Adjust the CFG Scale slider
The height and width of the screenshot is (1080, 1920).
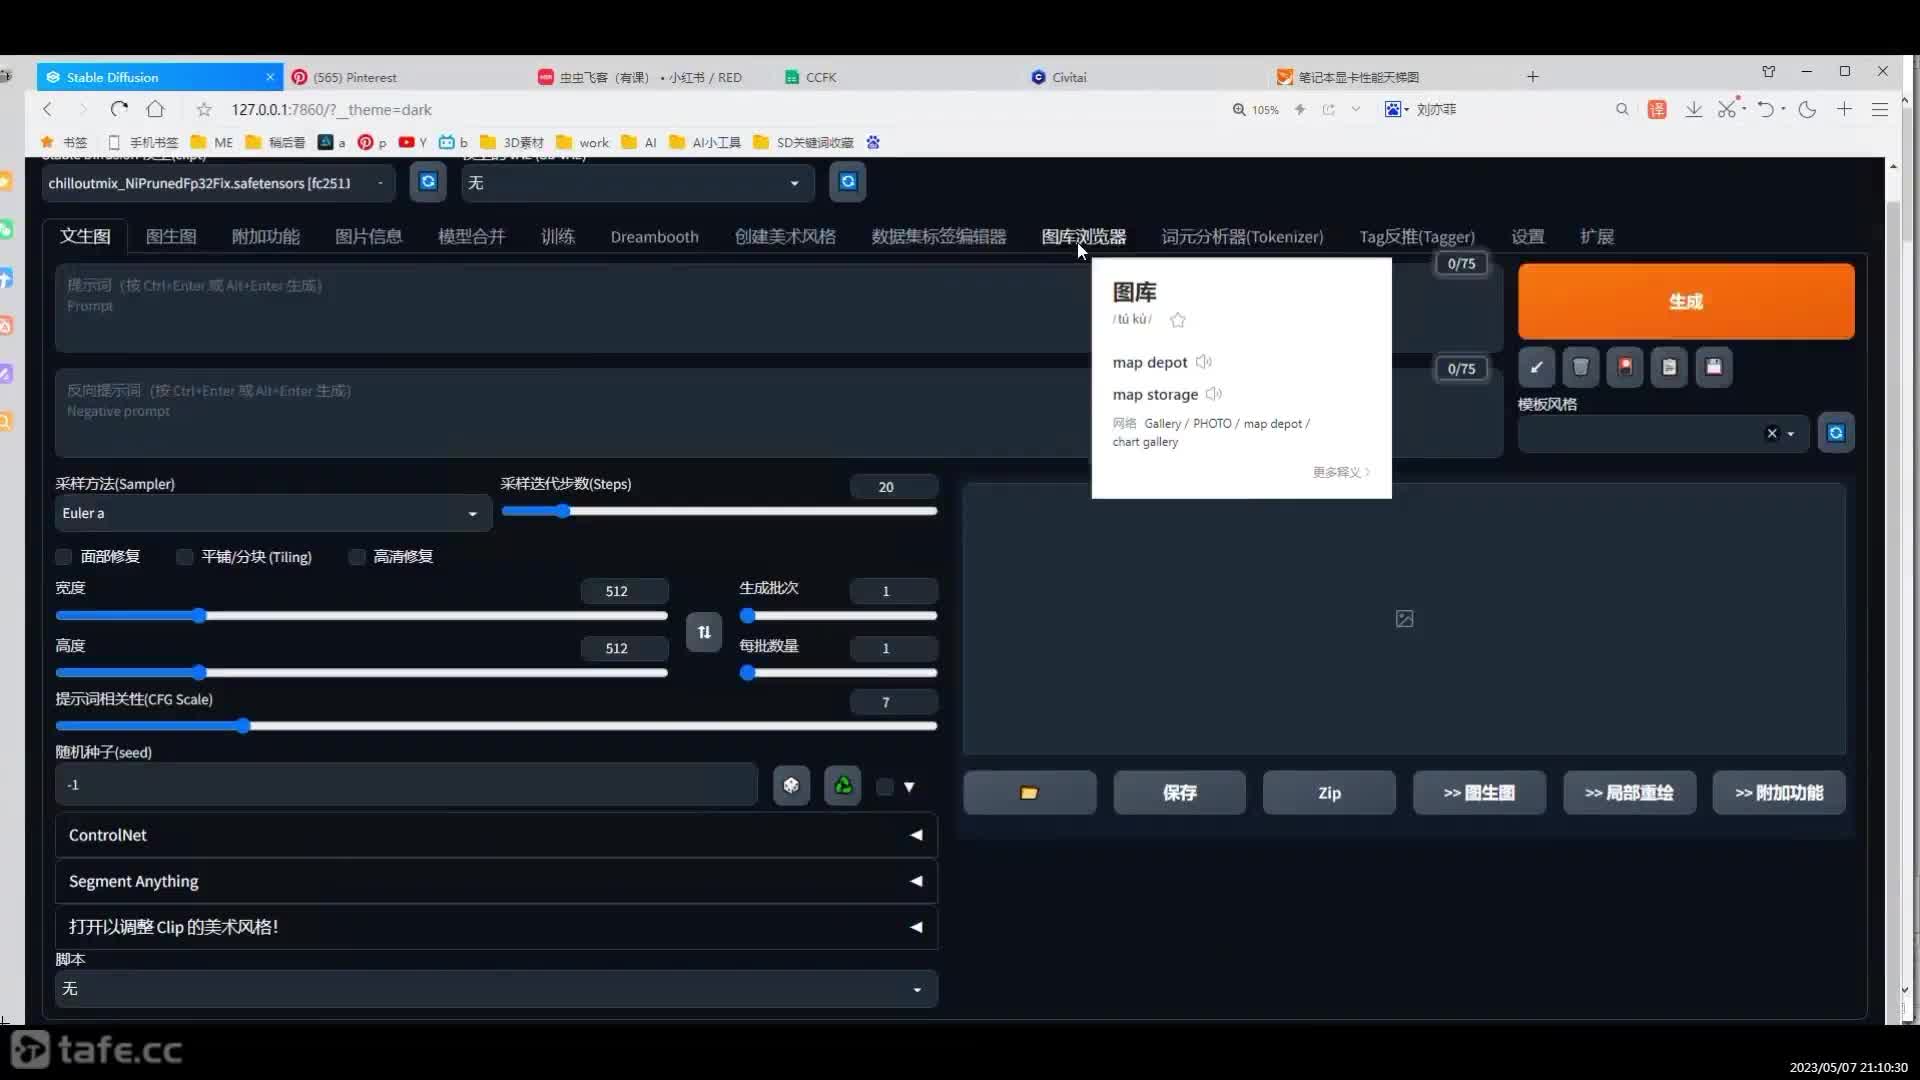click(496, 726)
